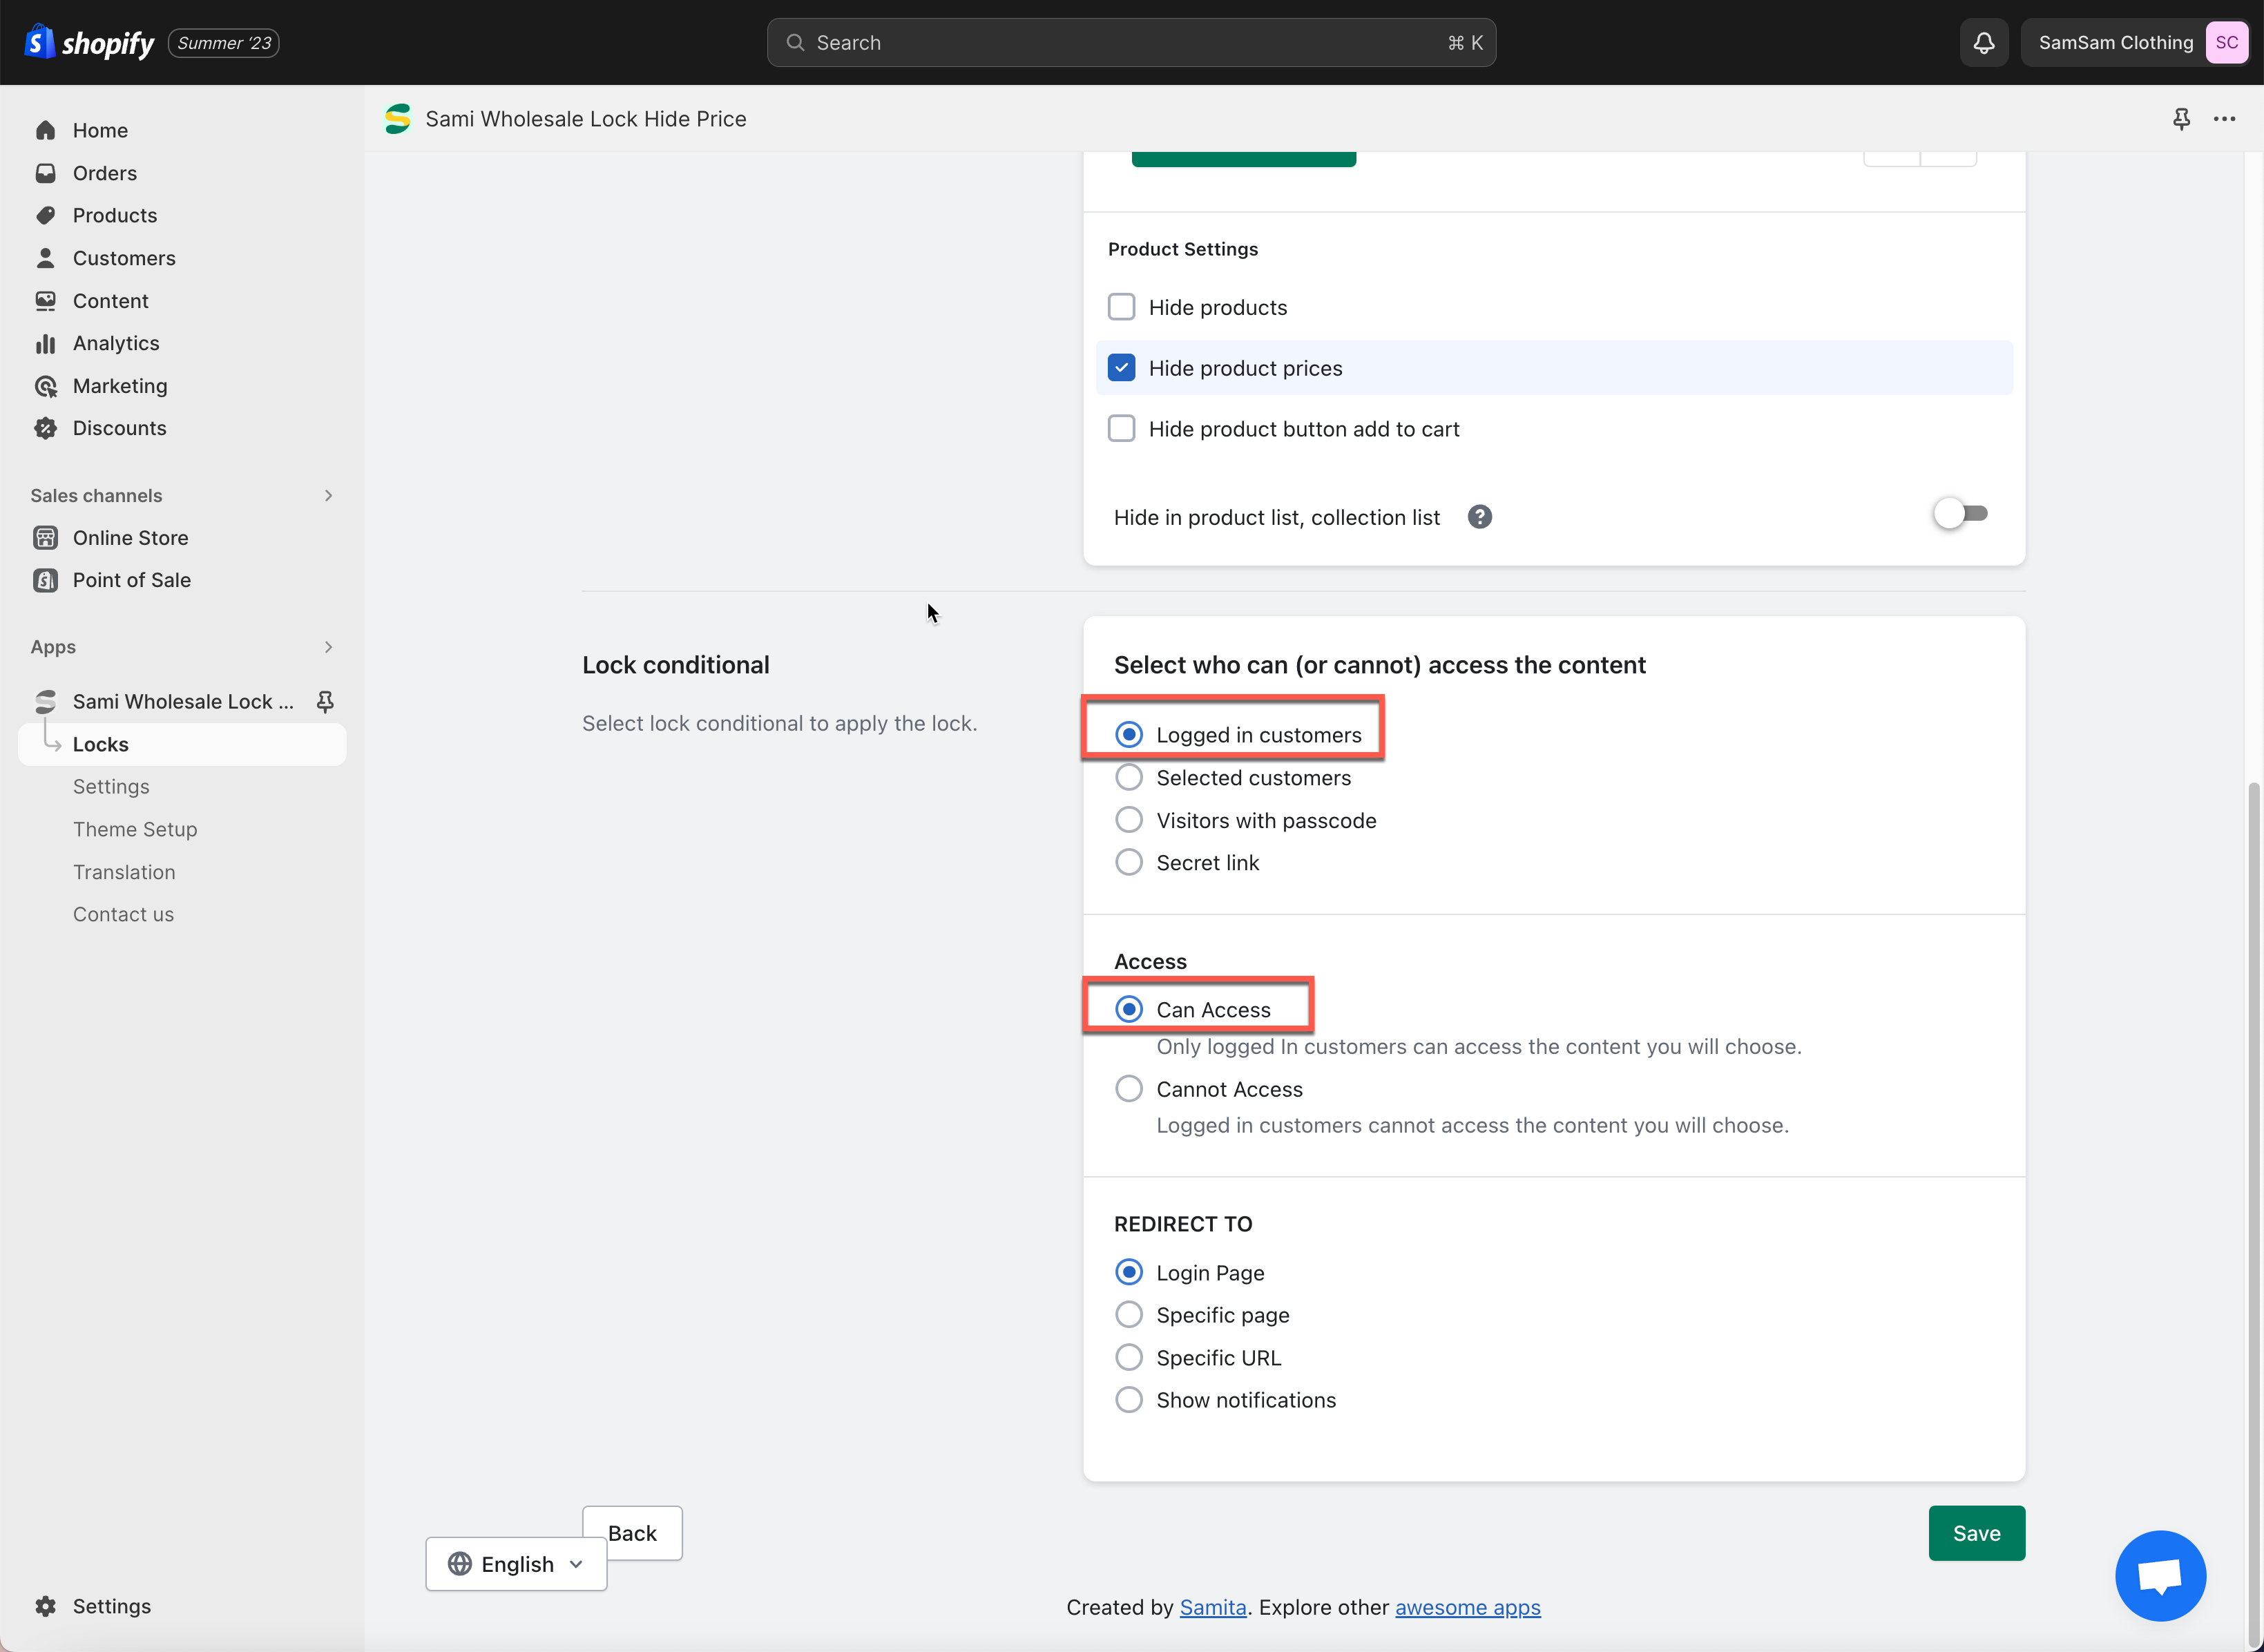The width and height of the screenshot is (2264, 1652).
Task: Click the Orders inbox icon
Action: click(x=46, y=173)
